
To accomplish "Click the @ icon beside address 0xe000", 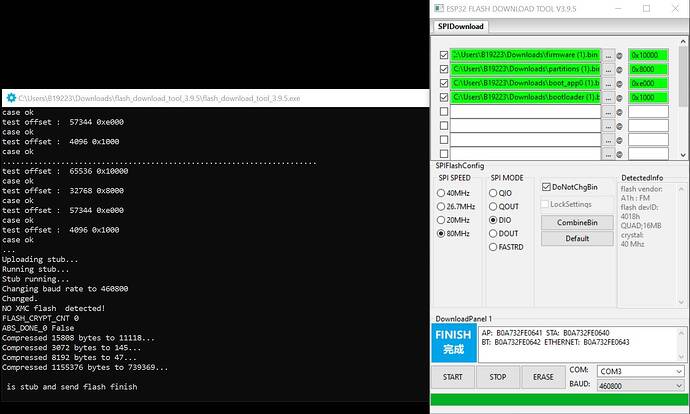I will pos(619,84).
